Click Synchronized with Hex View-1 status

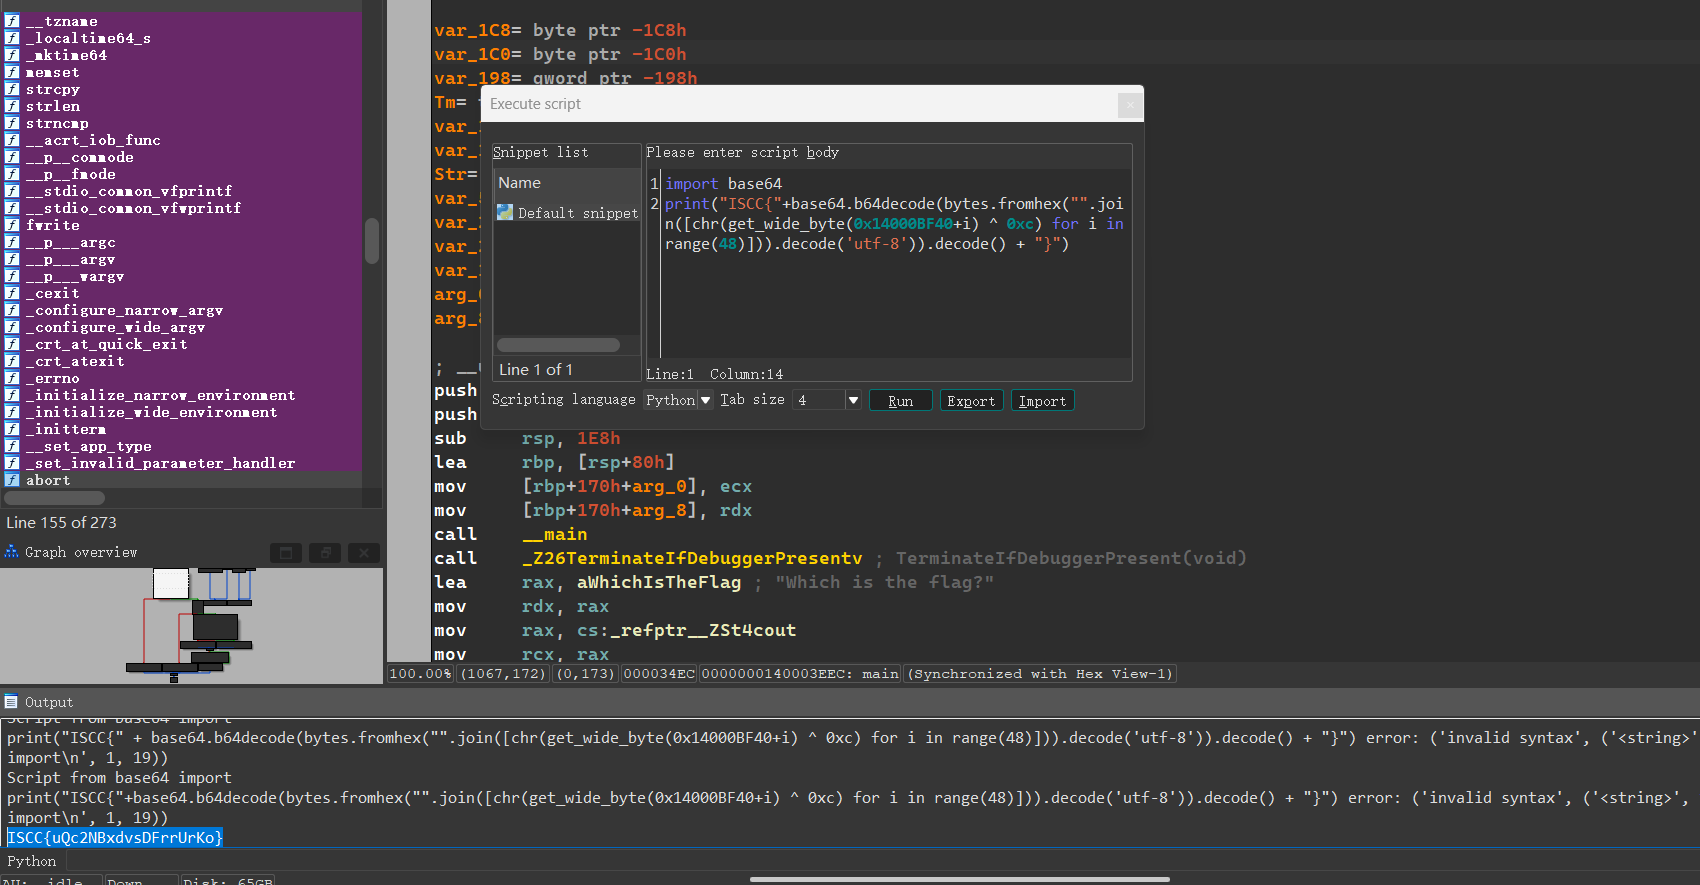click(1040, 674)
